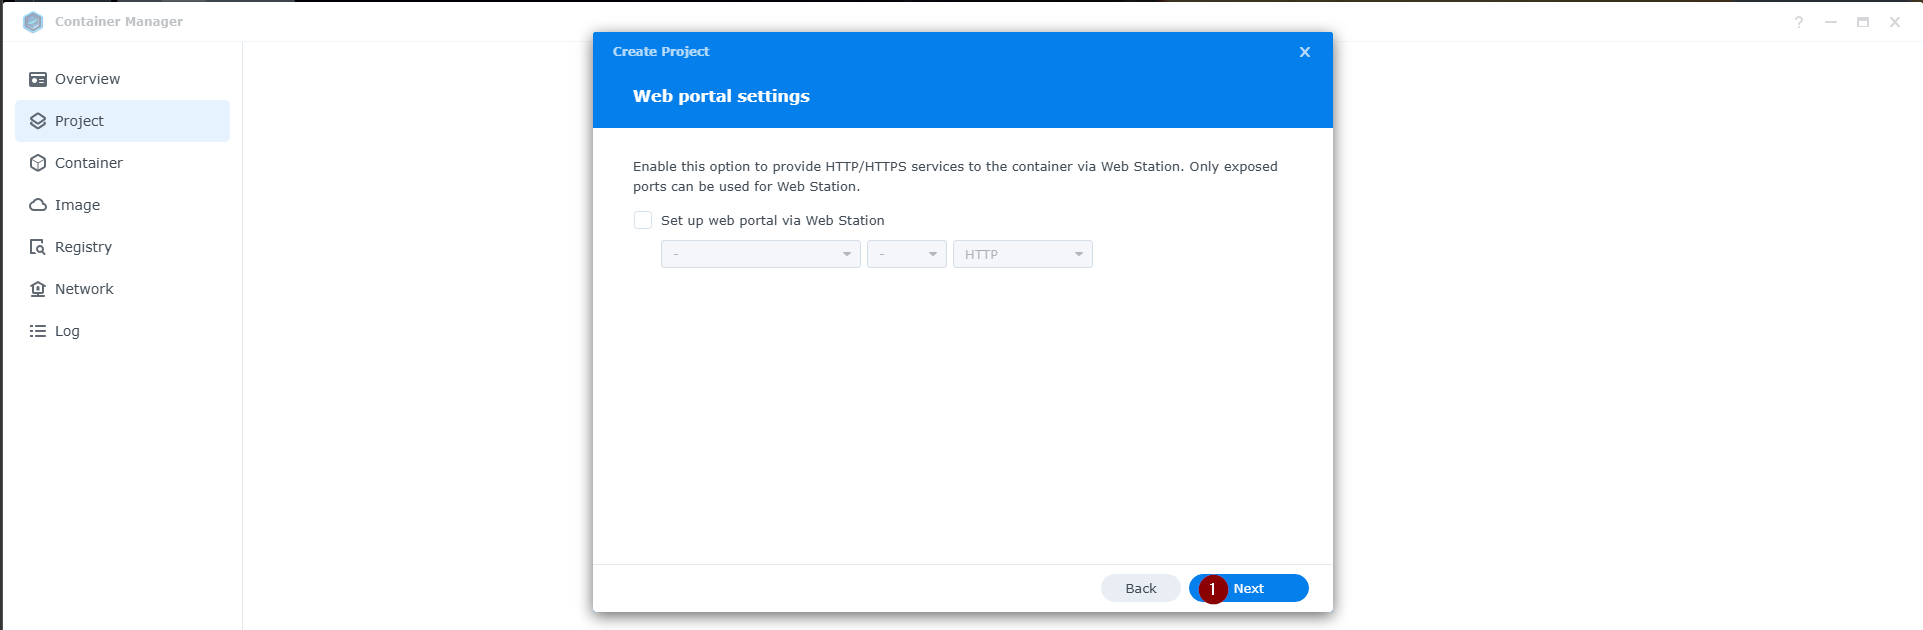
Task: Click the Image cloud icon
Action: 38,205
